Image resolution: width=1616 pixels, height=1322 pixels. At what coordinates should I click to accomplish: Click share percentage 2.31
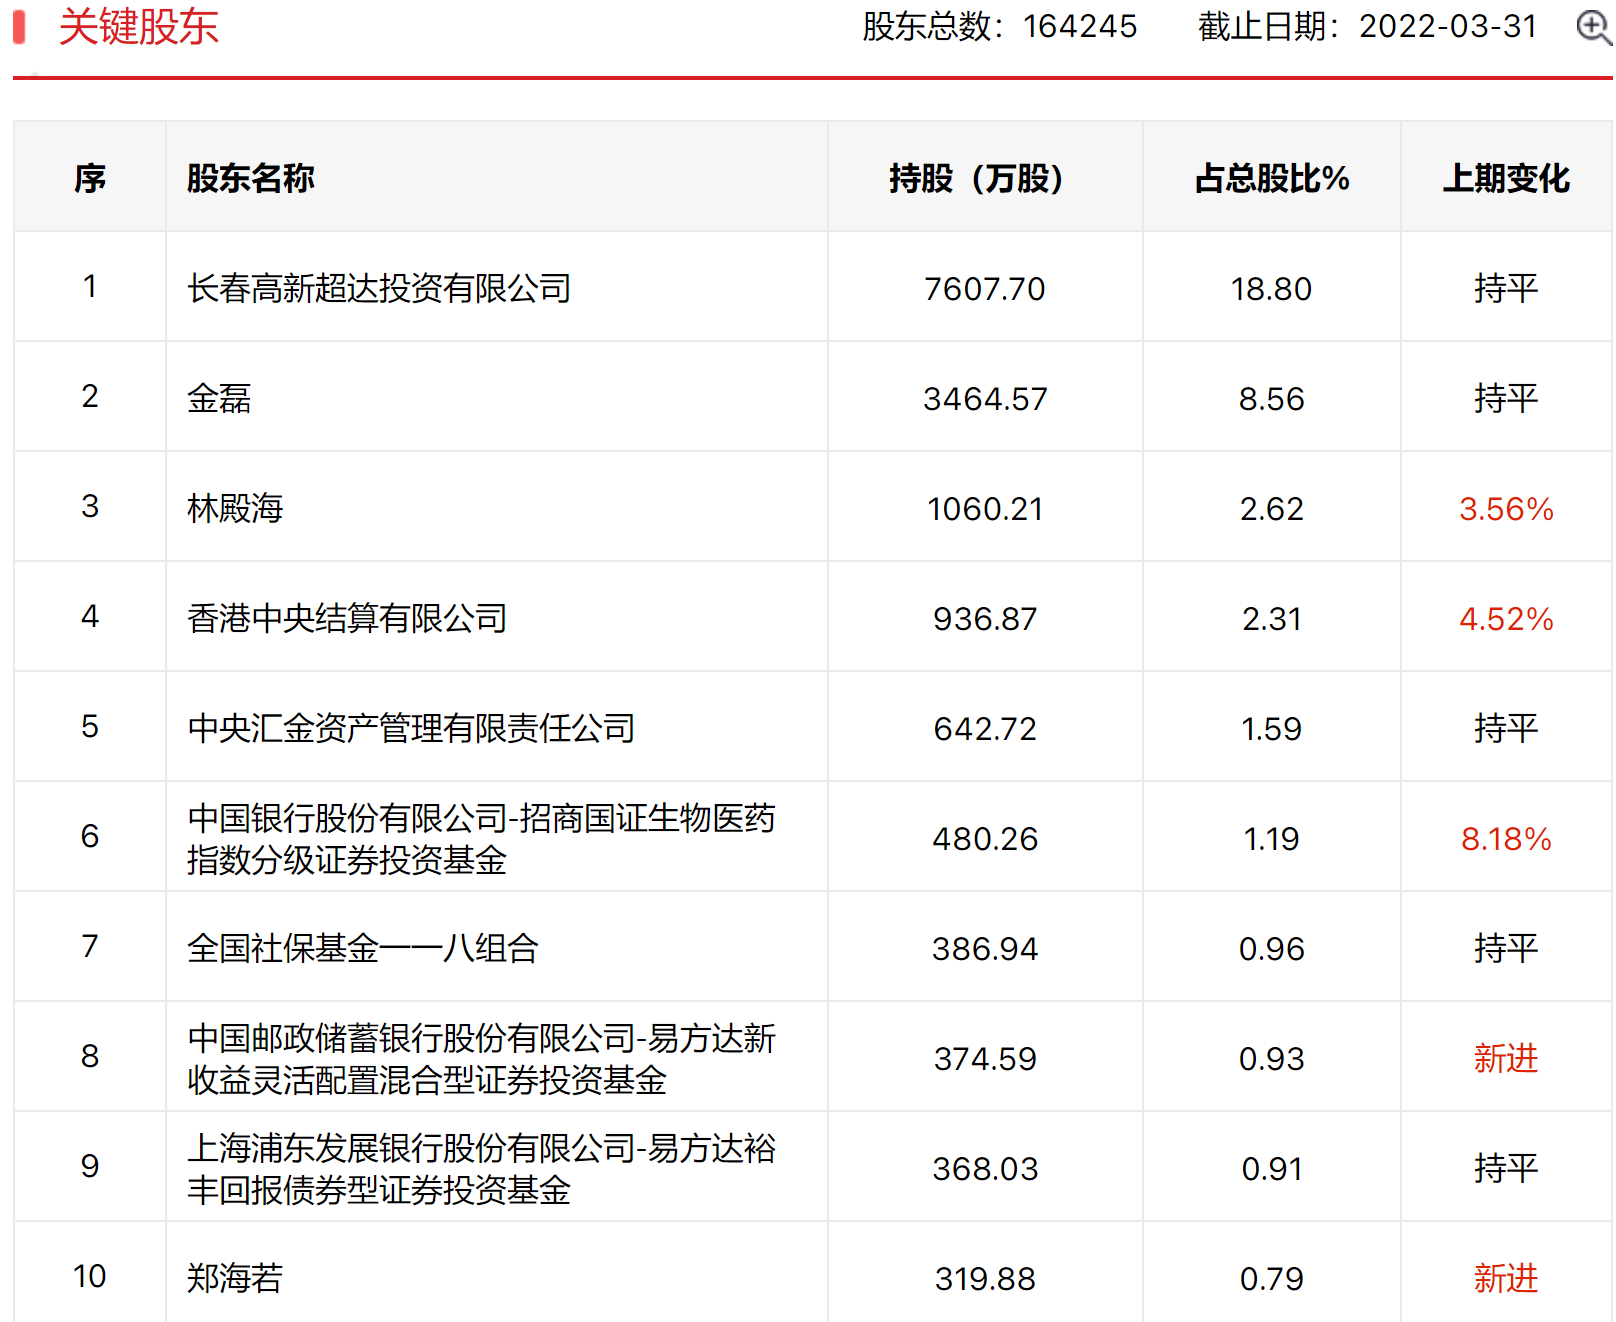[1271, 619]
